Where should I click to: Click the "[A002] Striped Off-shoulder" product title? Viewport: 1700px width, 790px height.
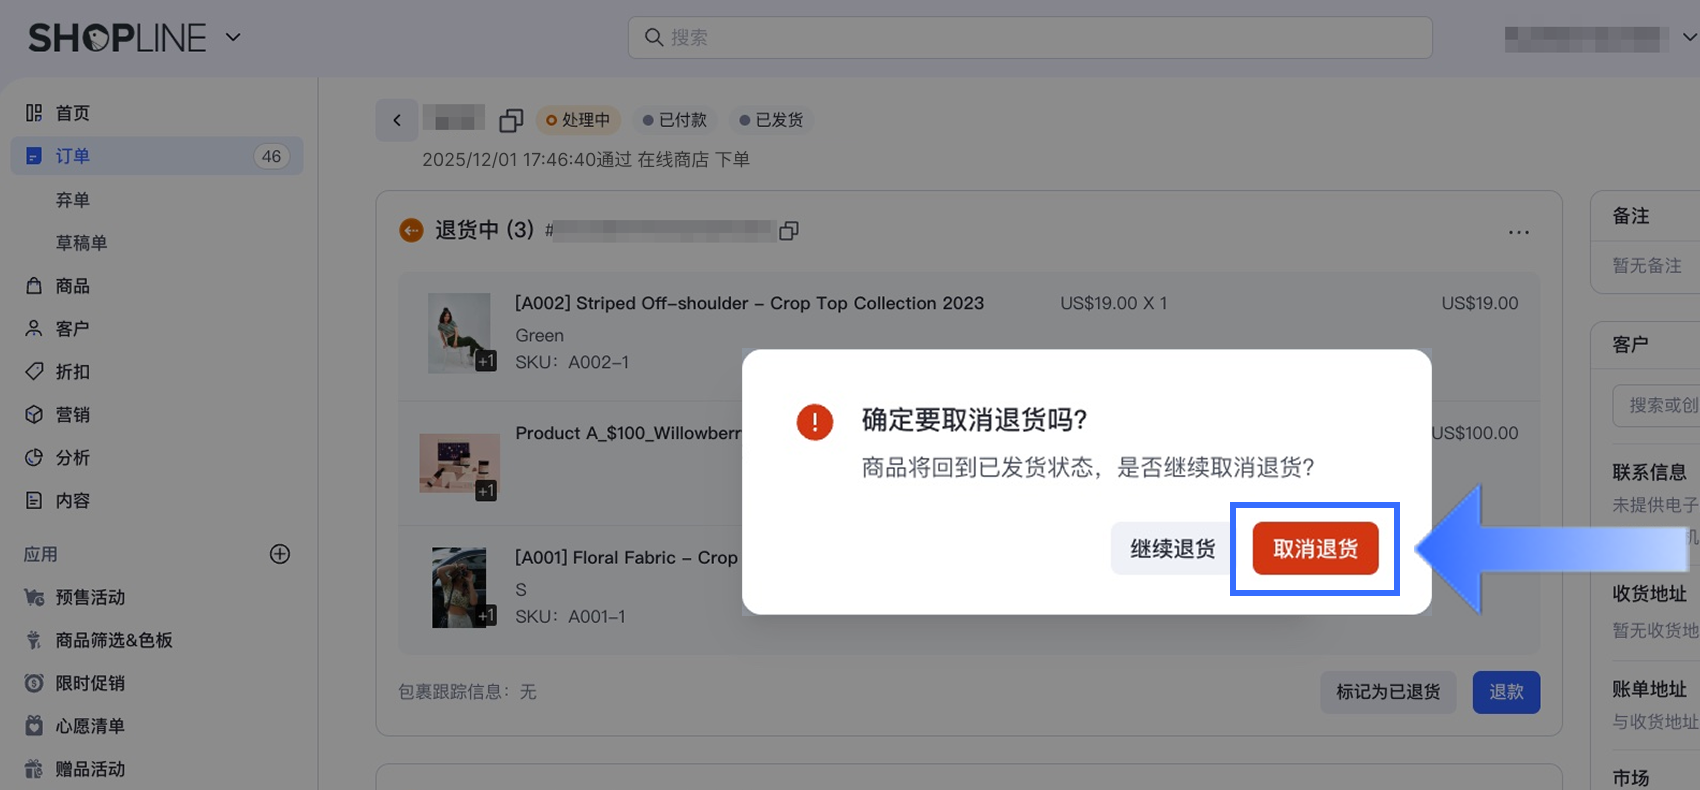pos(749,303)
